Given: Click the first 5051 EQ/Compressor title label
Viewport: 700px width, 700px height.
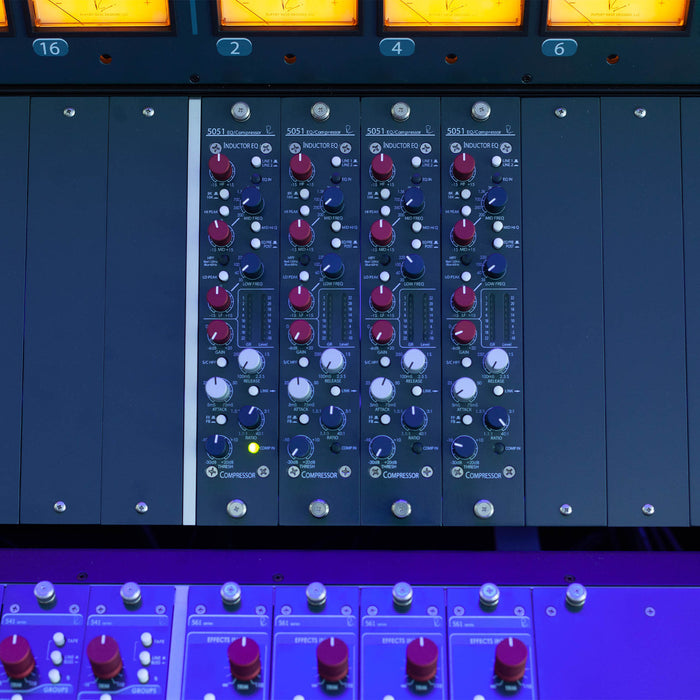Looking at the screenshot, I should coord(239,131).
